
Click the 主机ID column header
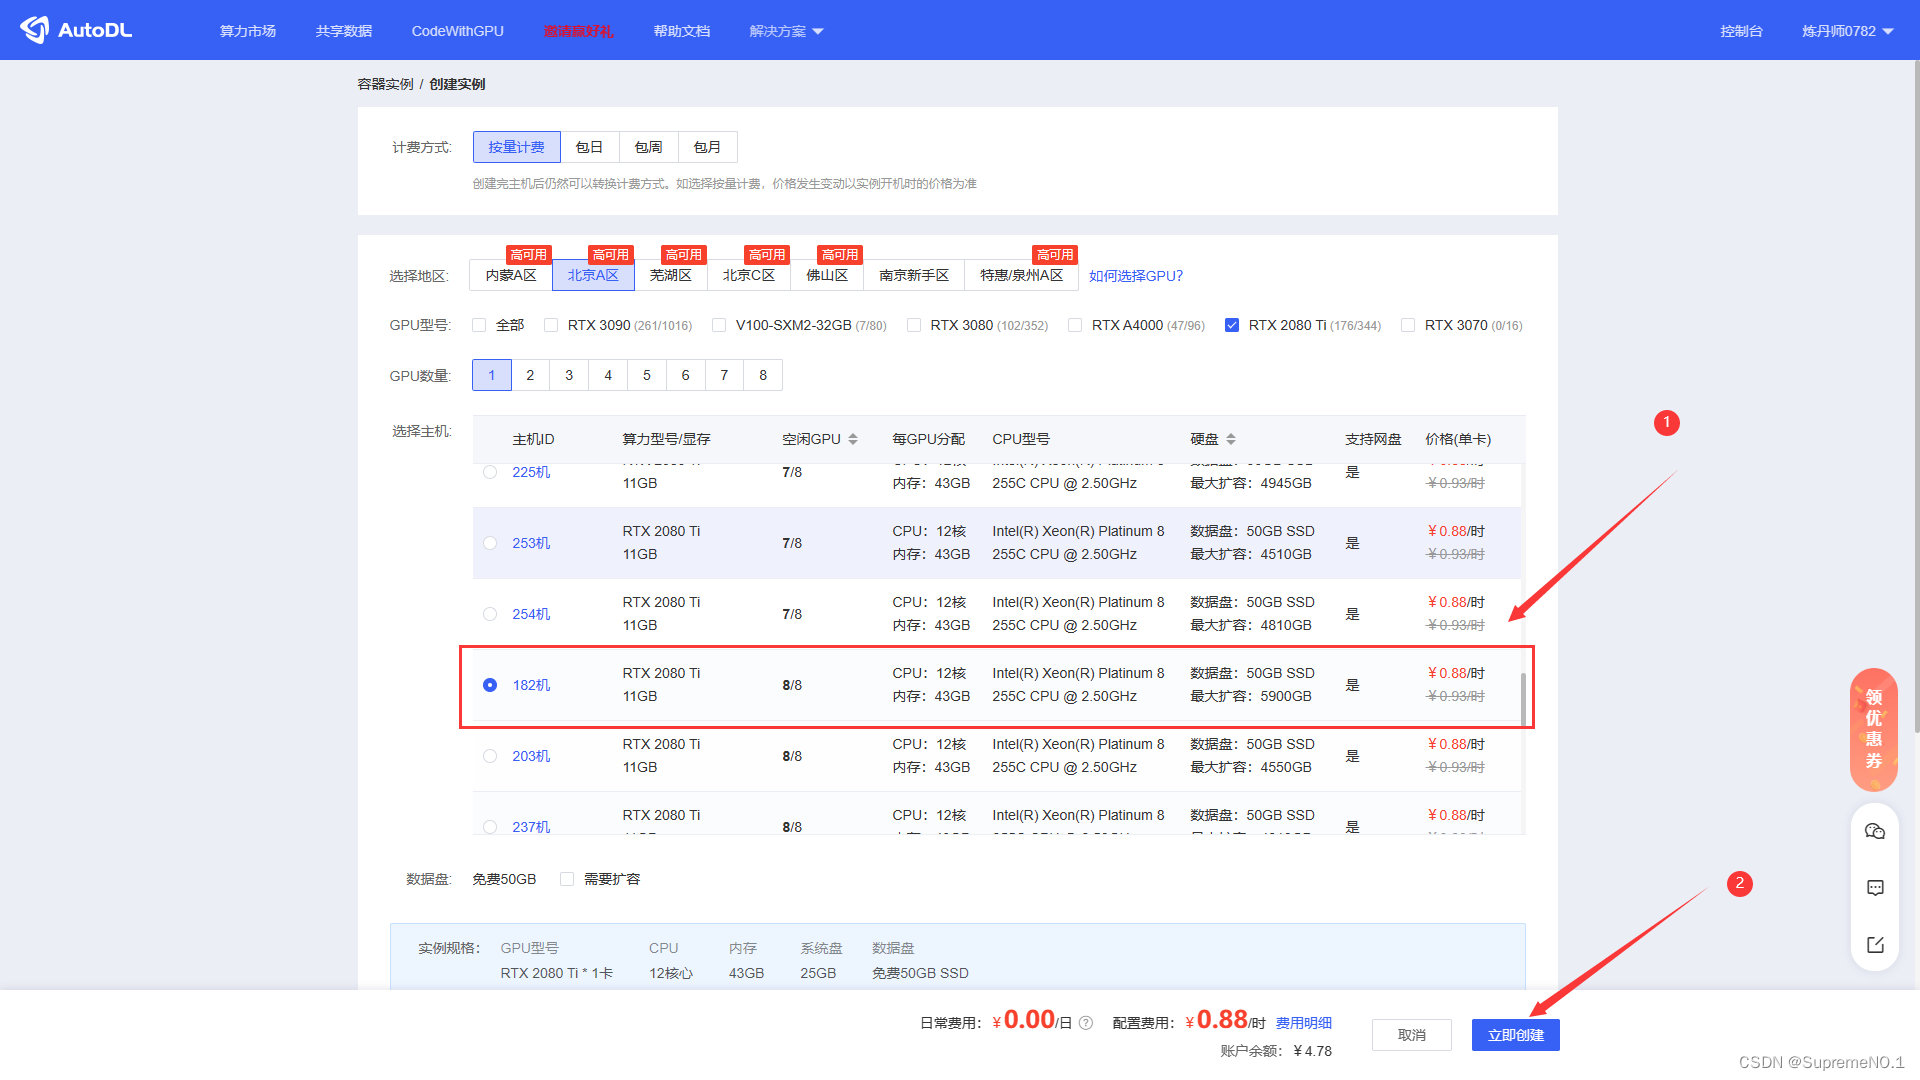coord(533,439)
